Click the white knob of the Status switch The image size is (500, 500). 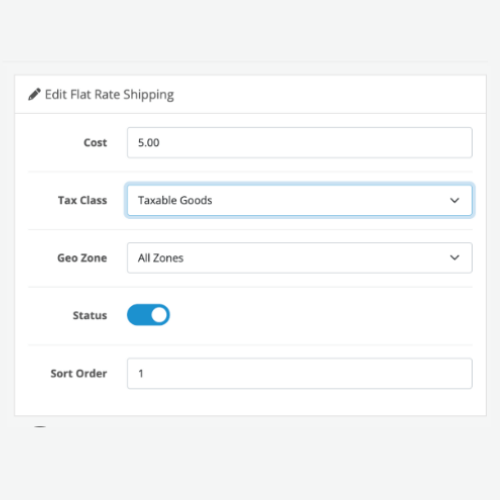(x=159, y=315)
